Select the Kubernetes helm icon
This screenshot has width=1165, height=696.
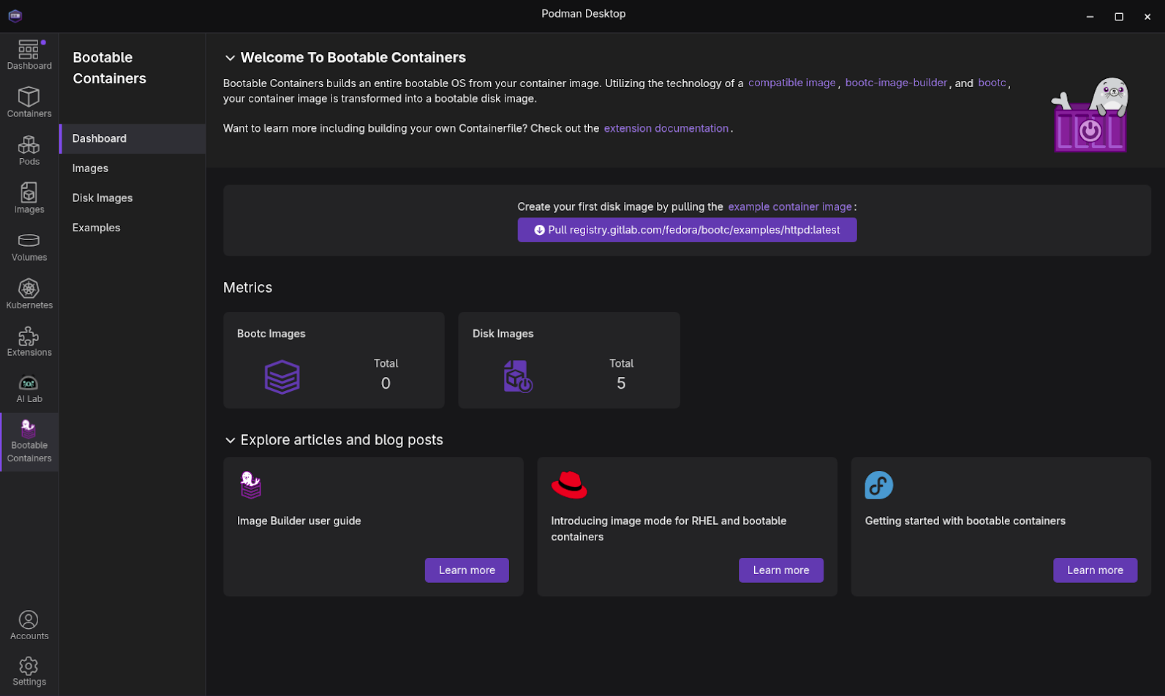(29, 293)
